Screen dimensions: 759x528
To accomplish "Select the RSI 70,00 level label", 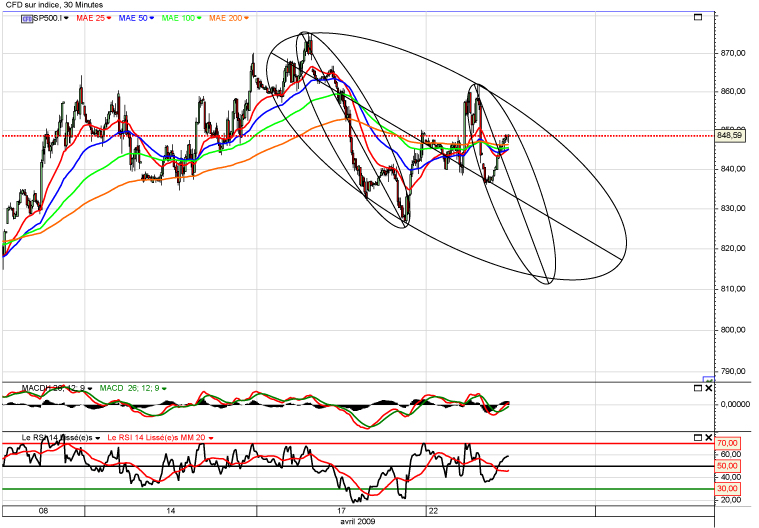I will tap(729, 443).
